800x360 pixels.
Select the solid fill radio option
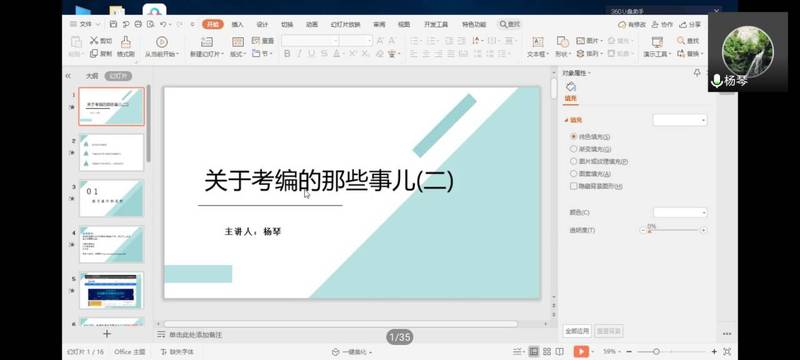tap(573, 137)
